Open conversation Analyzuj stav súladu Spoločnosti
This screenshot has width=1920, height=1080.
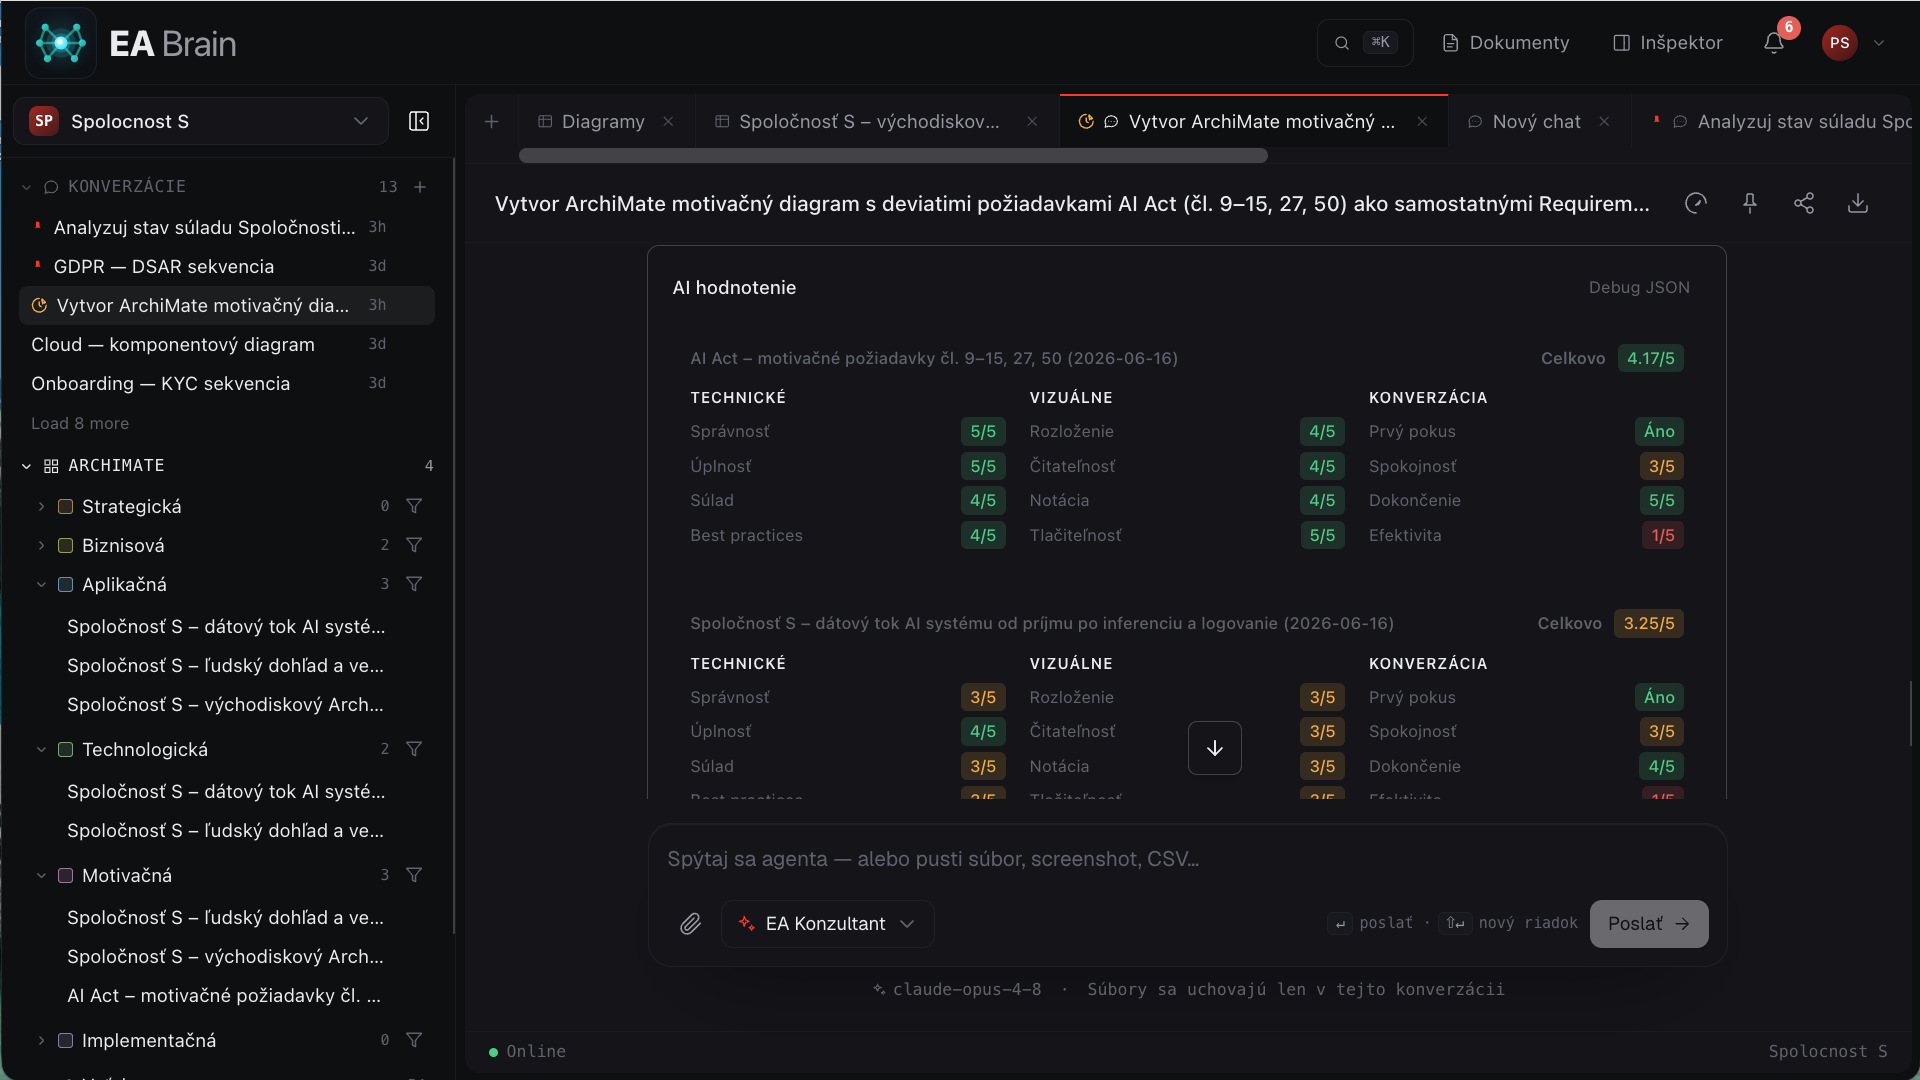click(227, 227)
